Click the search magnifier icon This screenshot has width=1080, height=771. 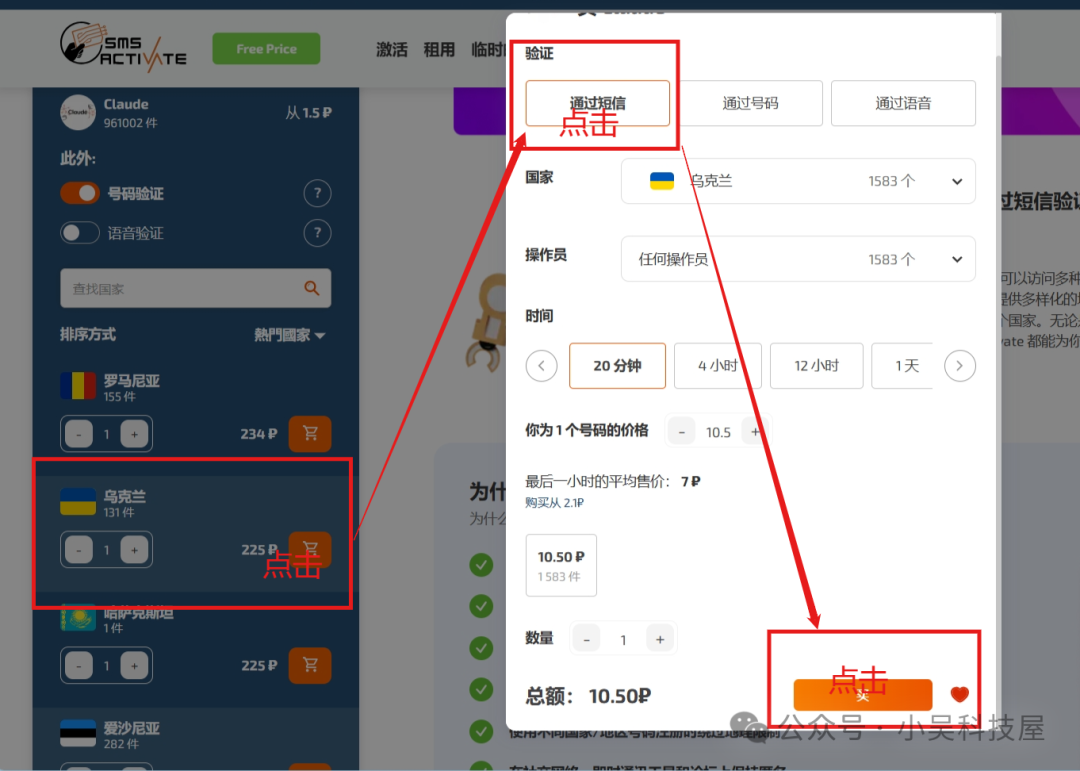tap(312, 288)
